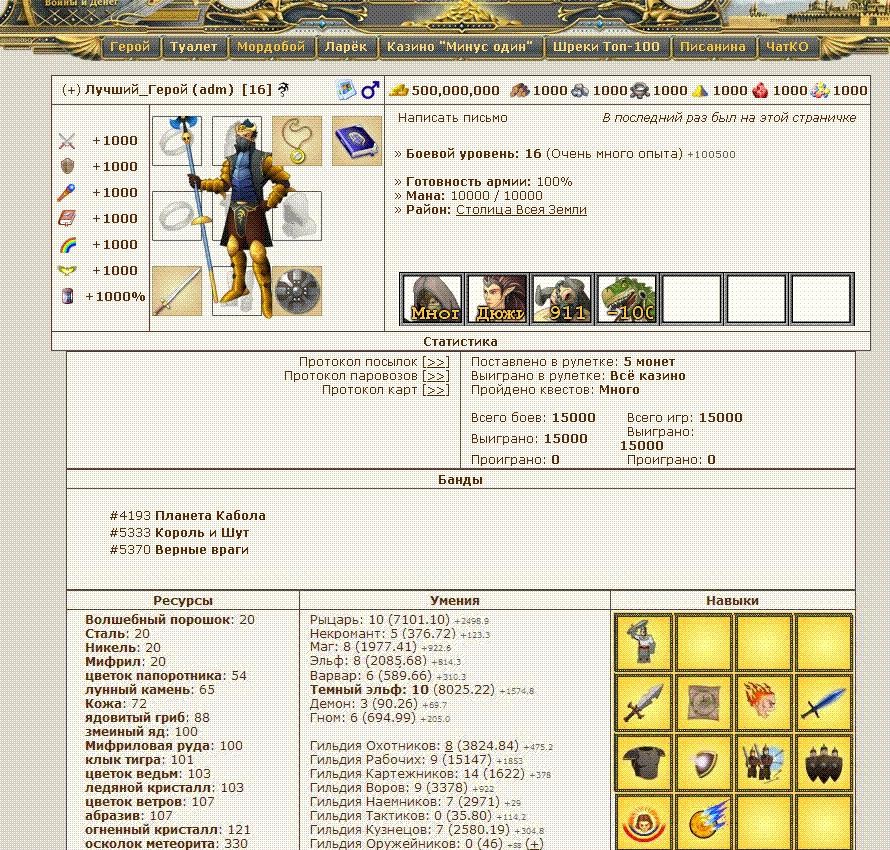Select the elf army unit portrait

498,299
